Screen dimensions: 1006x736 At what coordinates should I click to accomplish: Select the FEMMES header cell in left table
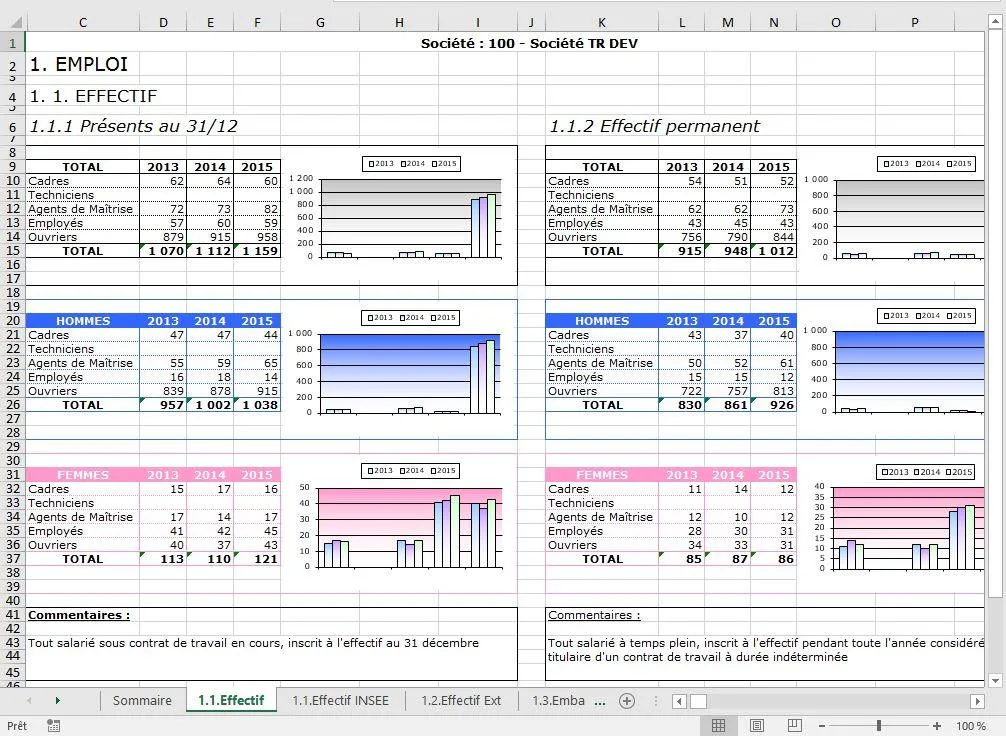(83, 475)
